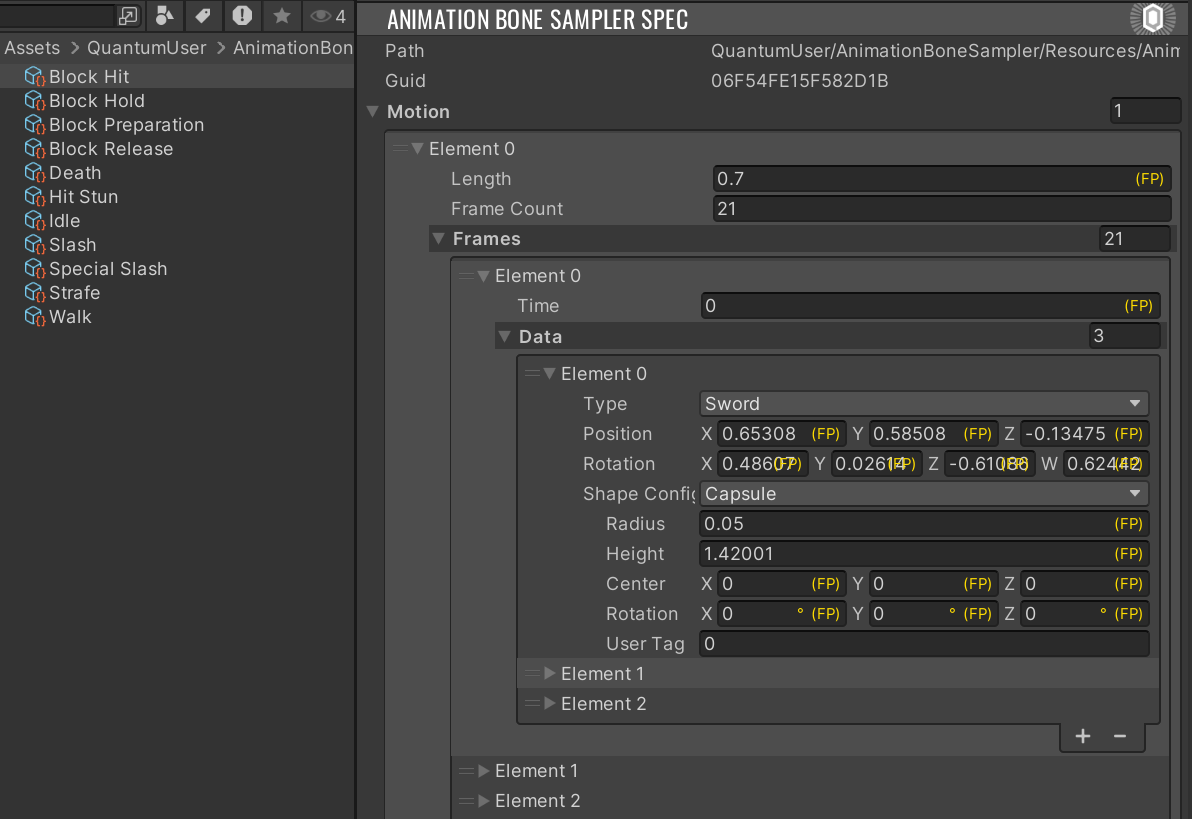Screen dimensions: 1192x819
Task: Collapse the Motion section
Action: click(x=373, y=112)
